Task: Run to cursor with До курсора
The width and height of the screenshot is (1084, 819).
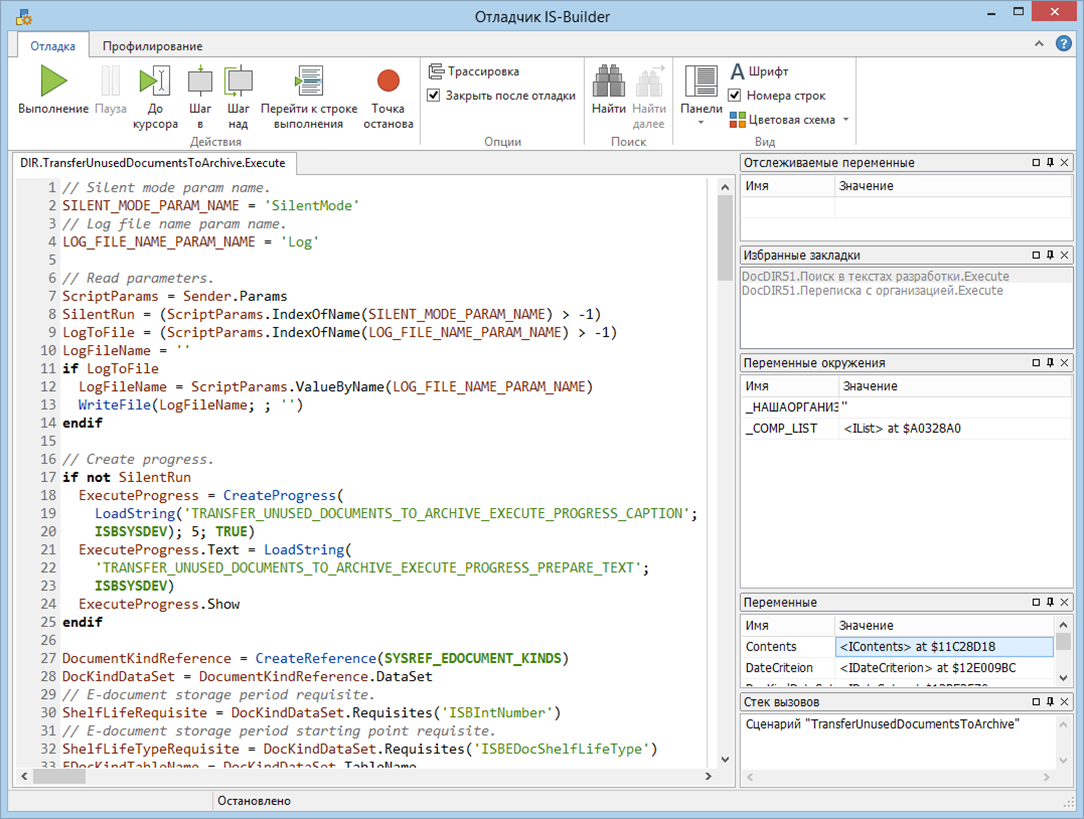Action: tap(155, 97)
